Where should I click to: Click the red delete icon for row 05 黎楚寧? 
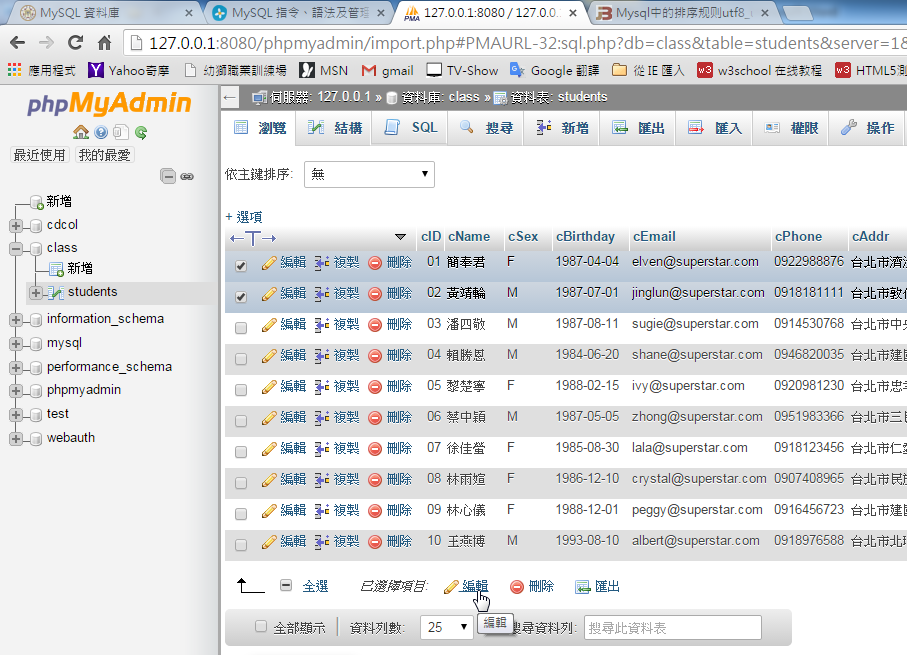tap(375, 387)
